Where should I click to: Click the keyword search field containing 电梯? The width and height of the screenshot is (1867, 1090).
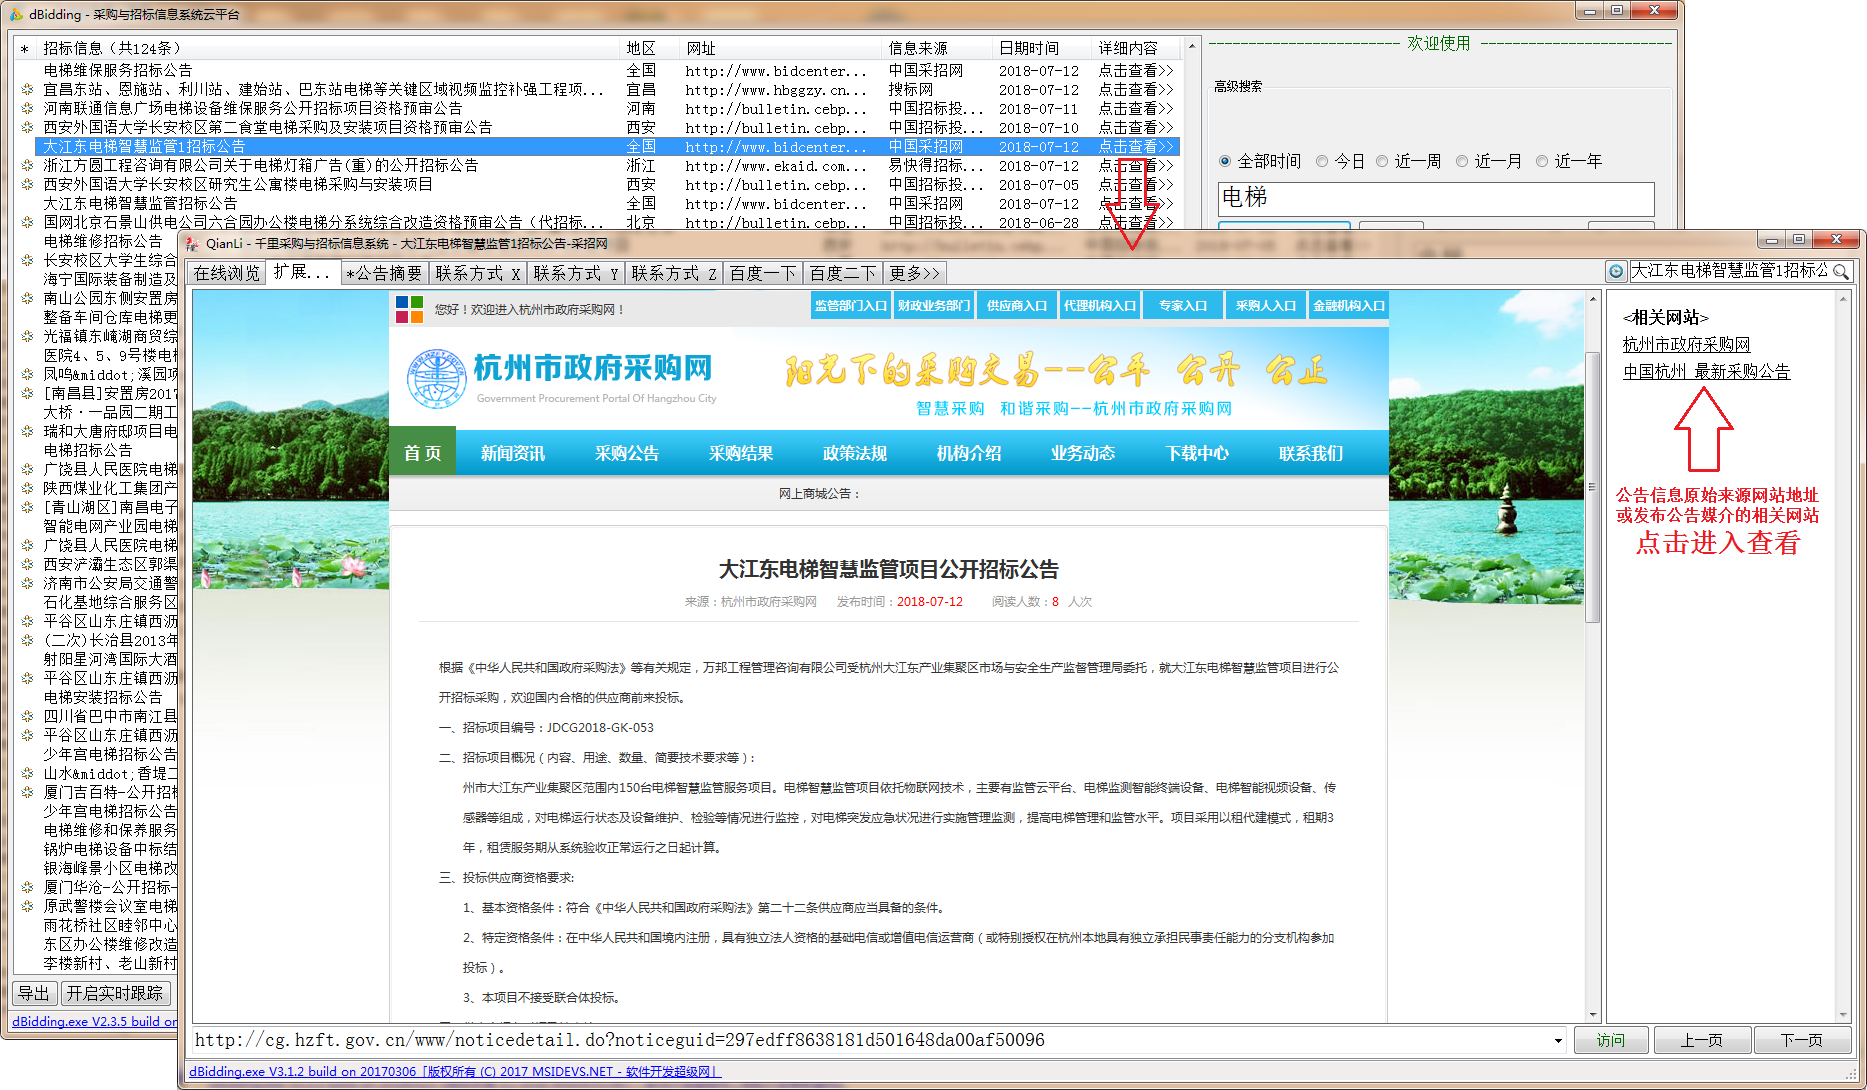1436,198
